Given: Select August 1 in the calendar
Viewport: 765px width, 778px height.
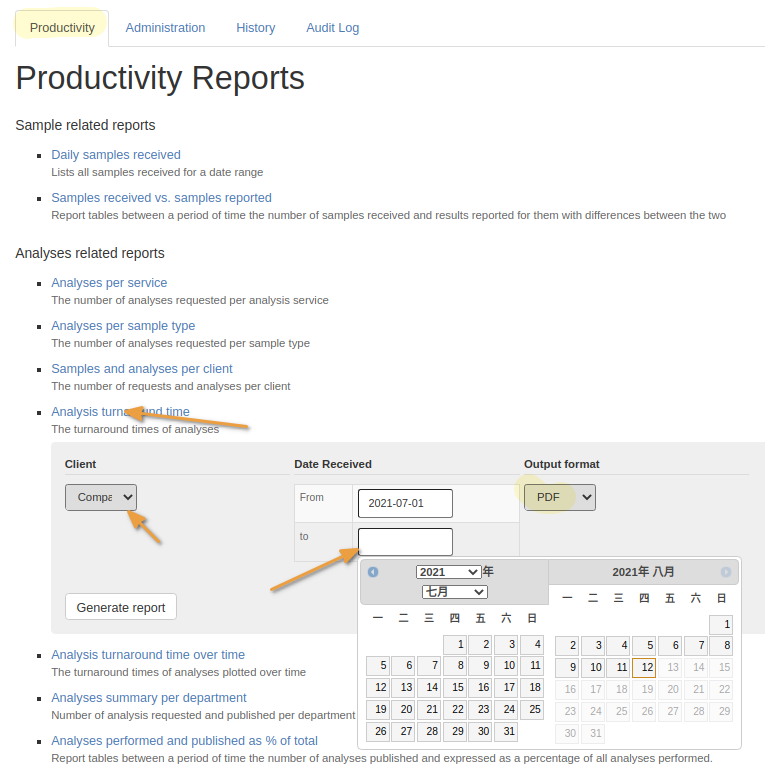Looking at the screenshot, I should 721,624.
